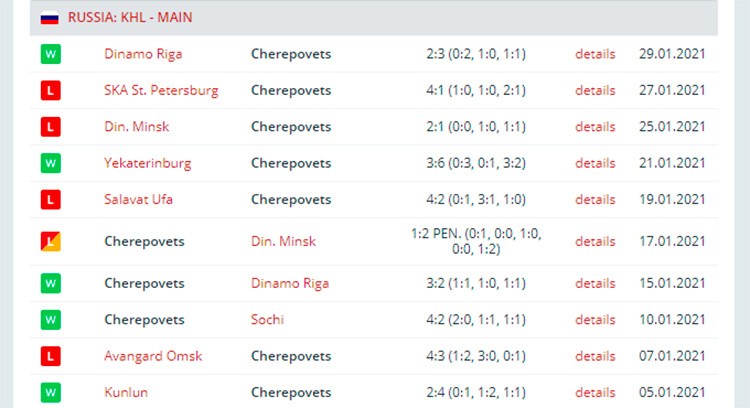Click the W badge for the Dinamo Riga away match
750x408 pixels.
point(51,54)
